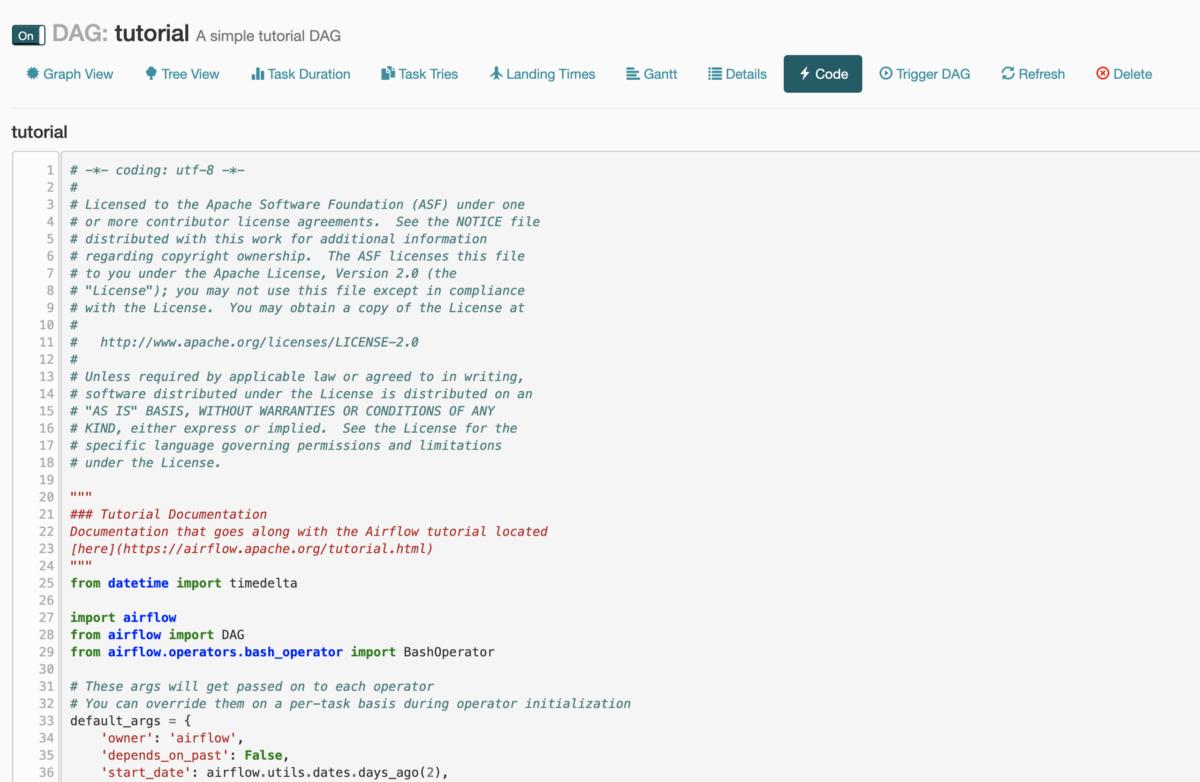Click line number 20 in the gutter
Image resolution: width=1200 pixels, height=782 pixels.
click(46, 497)
